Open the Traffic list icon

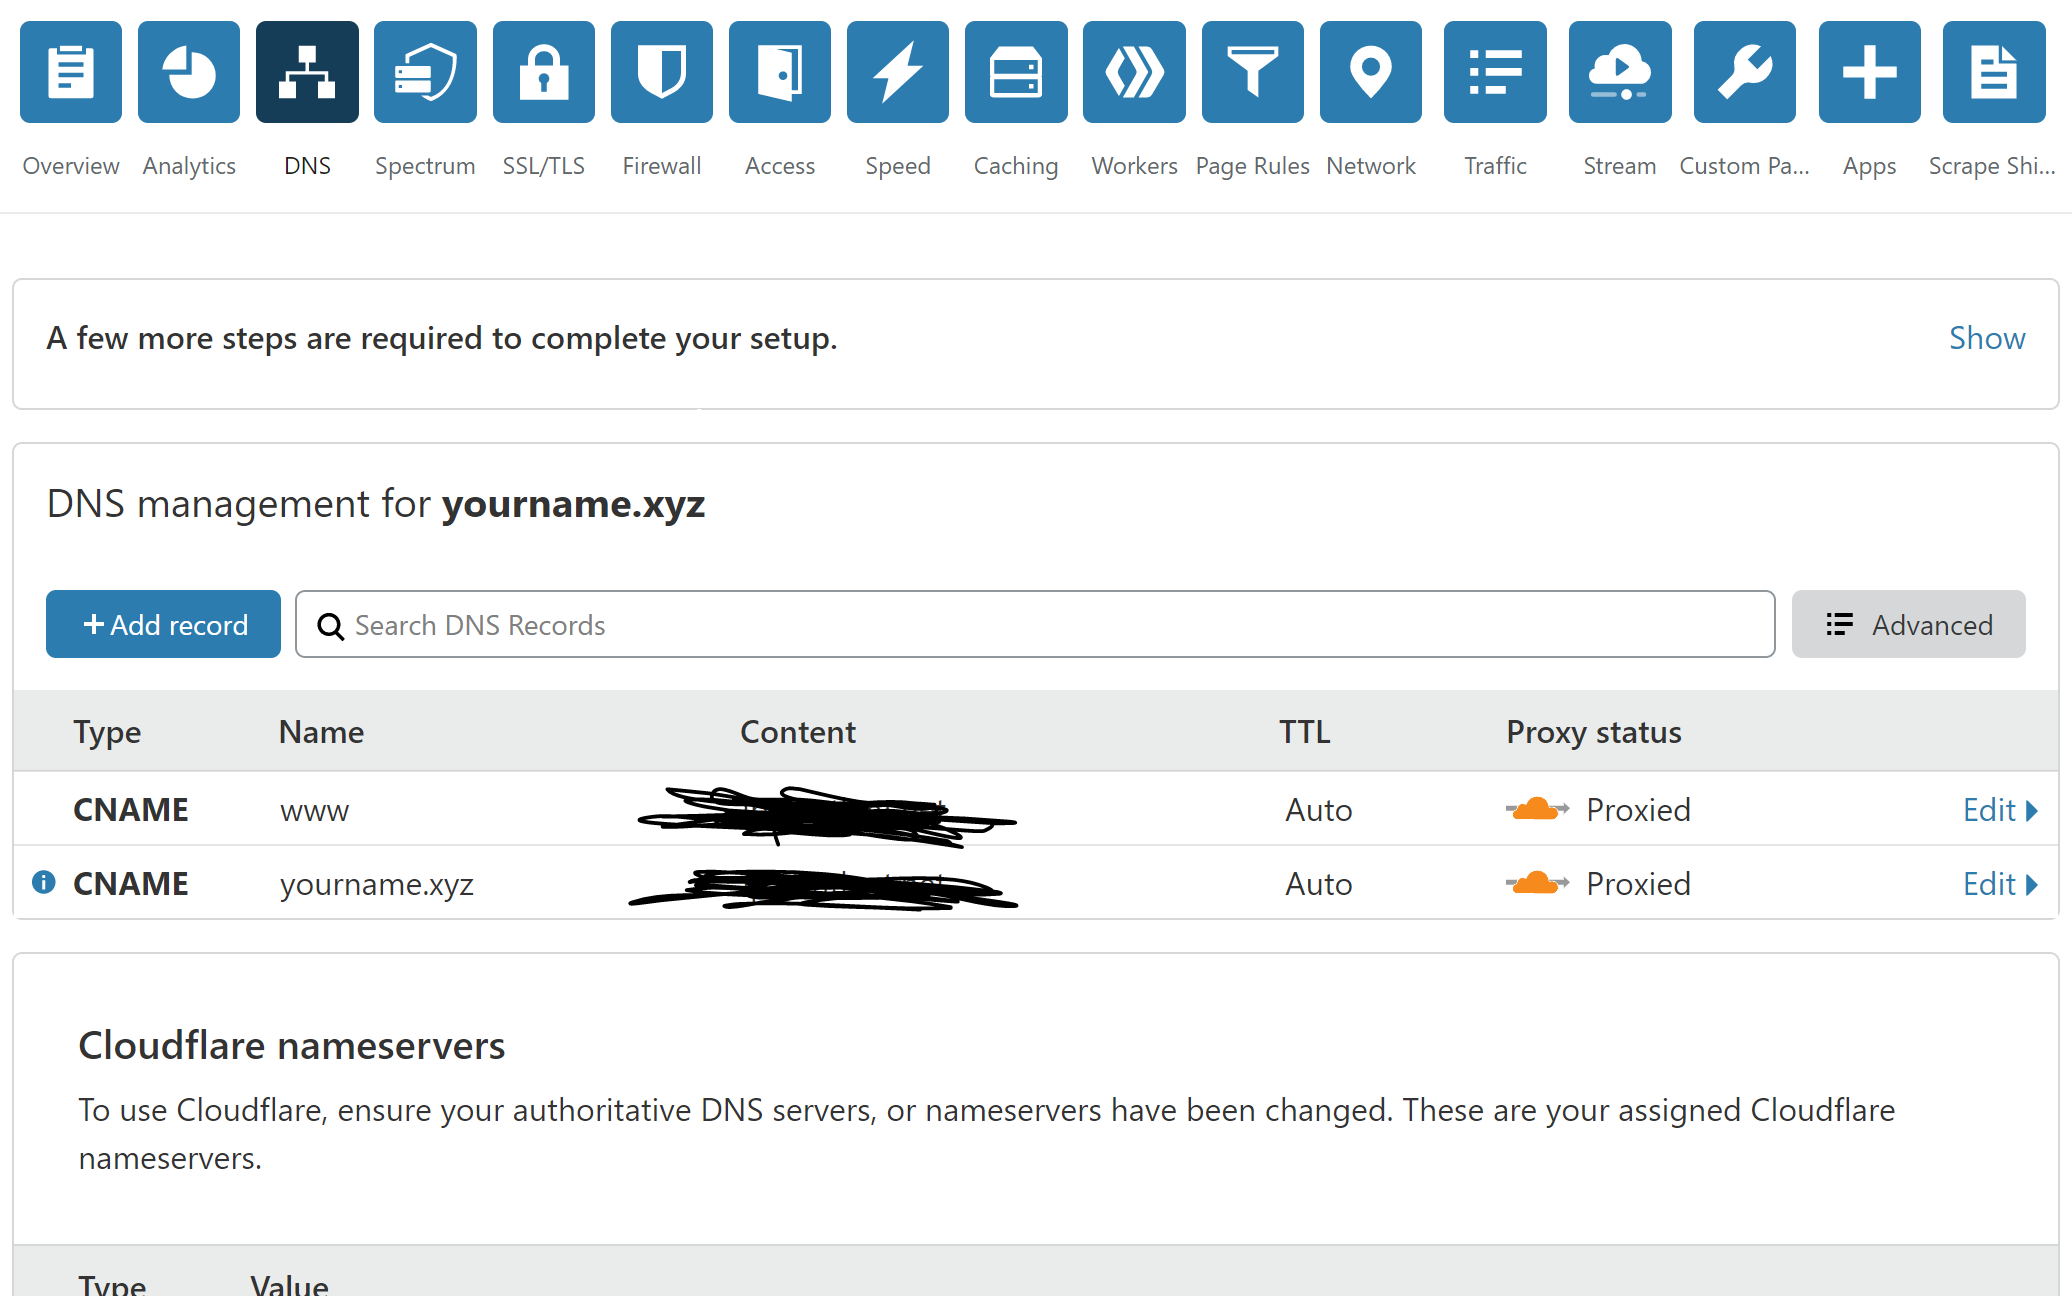click(1495, 72)
